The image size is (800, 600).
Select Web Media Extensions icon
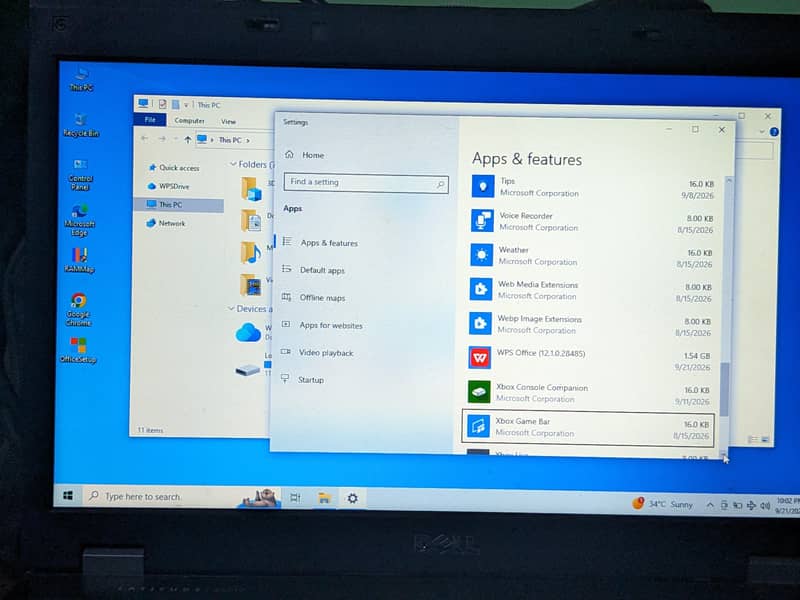tap(481, 289)
